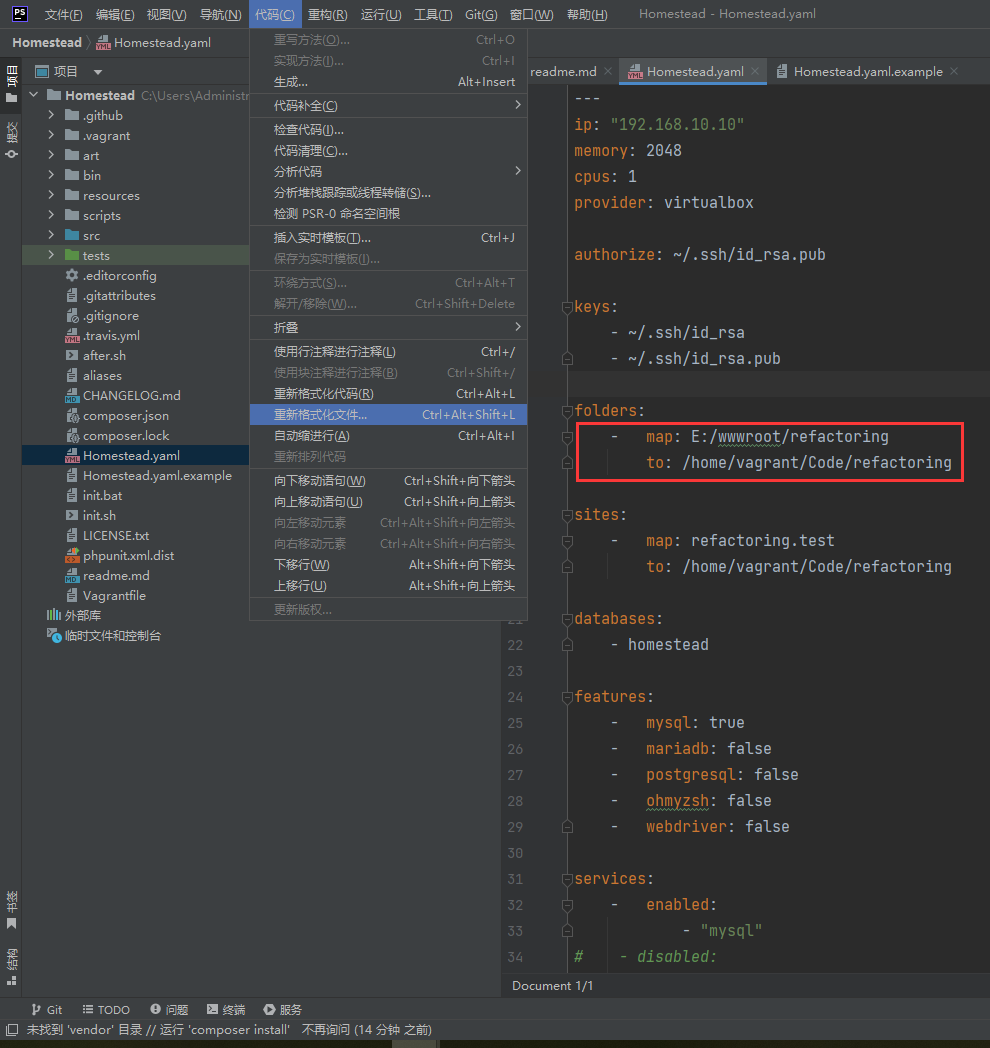
Task: Click the PhpStorm logo icon
Action: 19,14
